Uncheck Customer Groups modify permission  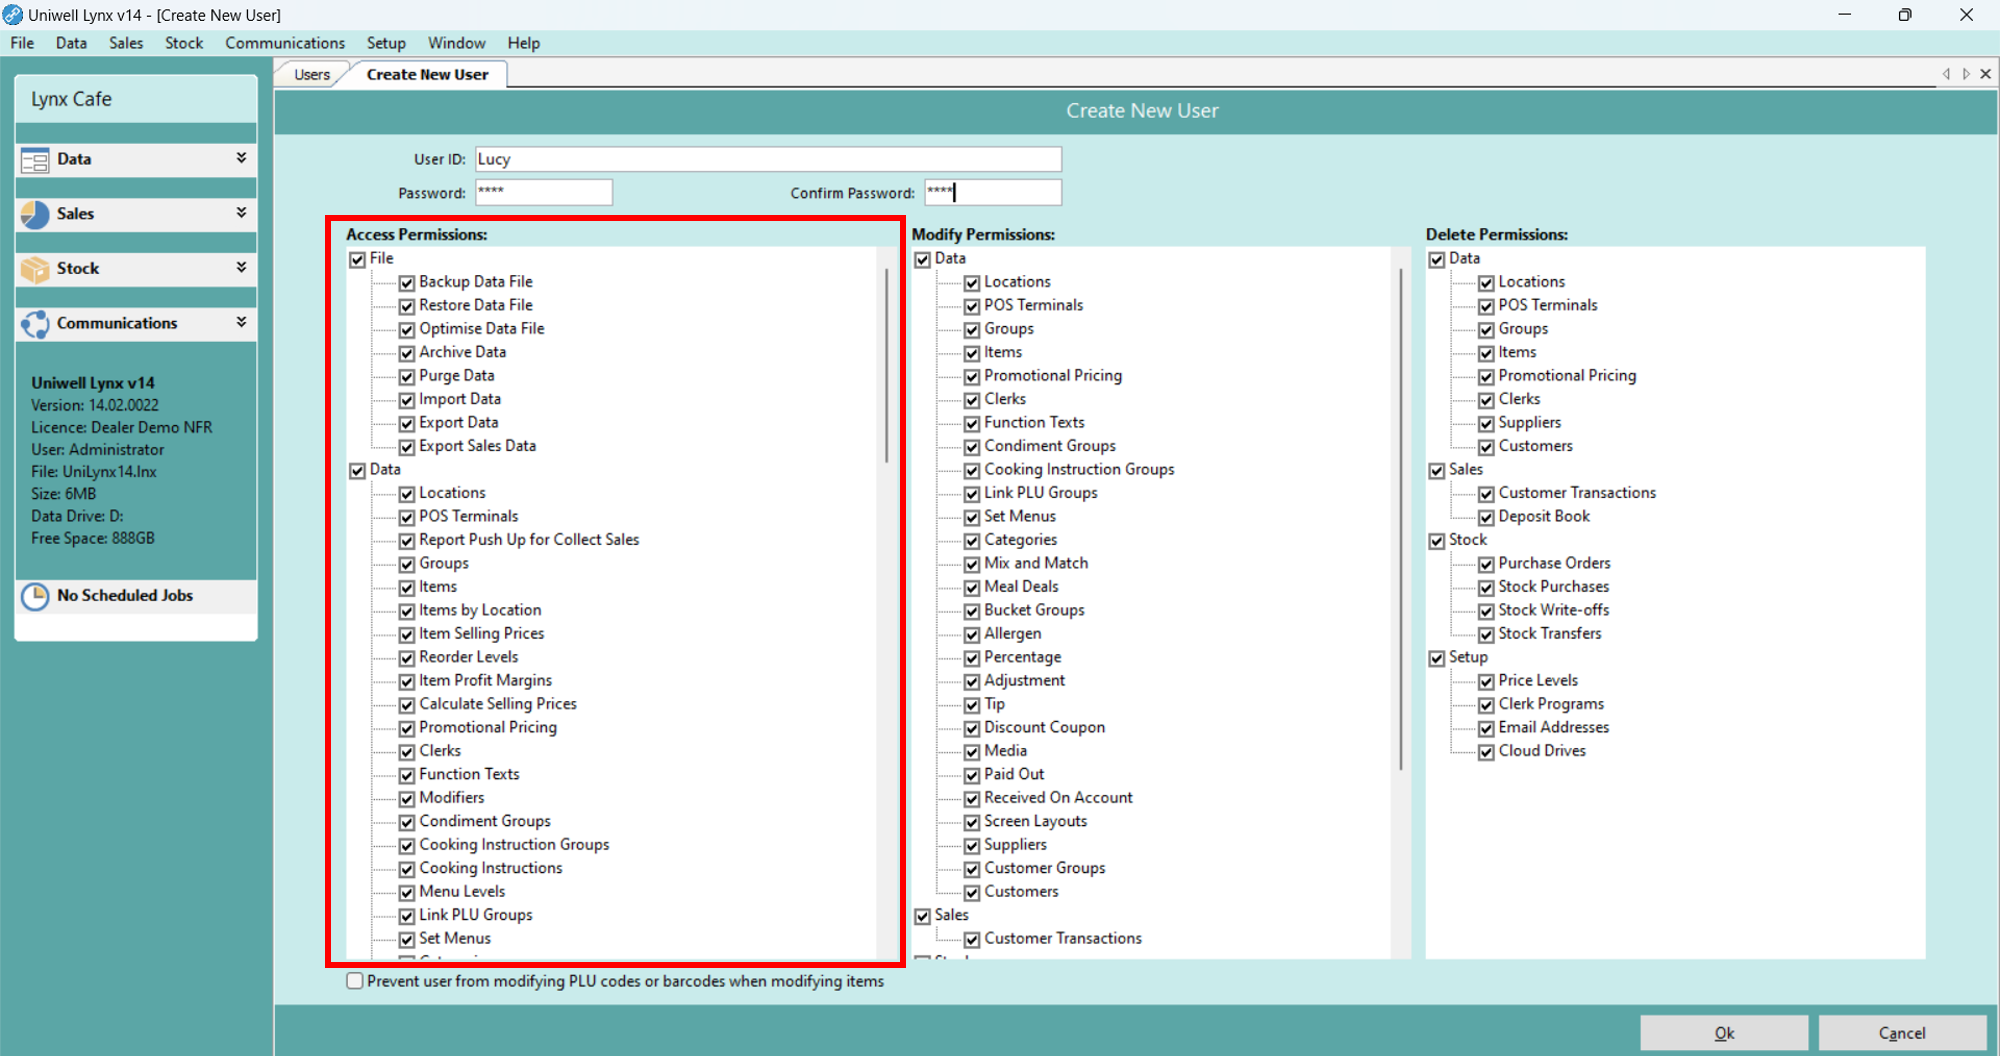coord(972,869)
